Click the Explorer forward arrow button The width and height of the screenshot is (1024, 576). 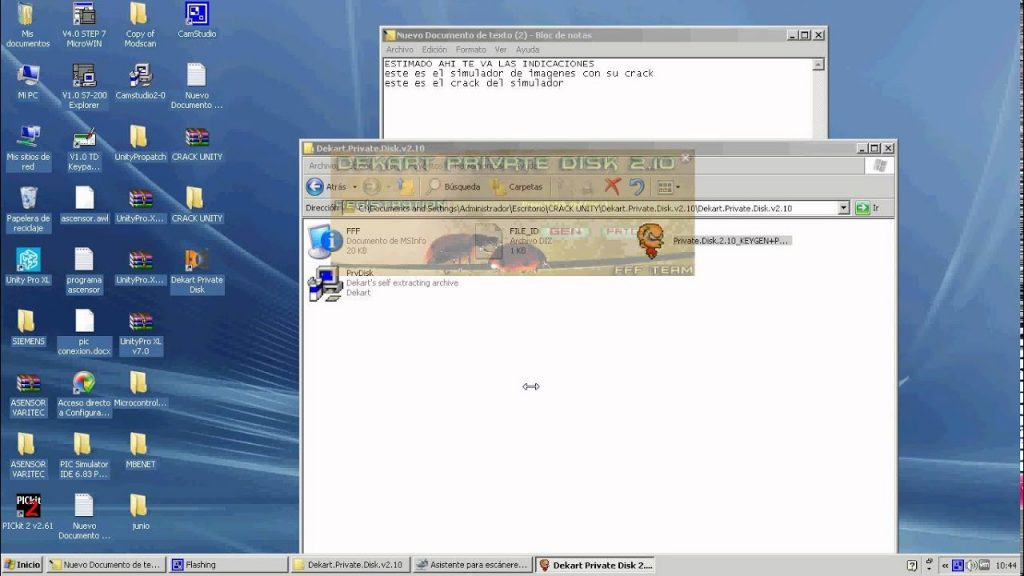(x=372, y=187)
